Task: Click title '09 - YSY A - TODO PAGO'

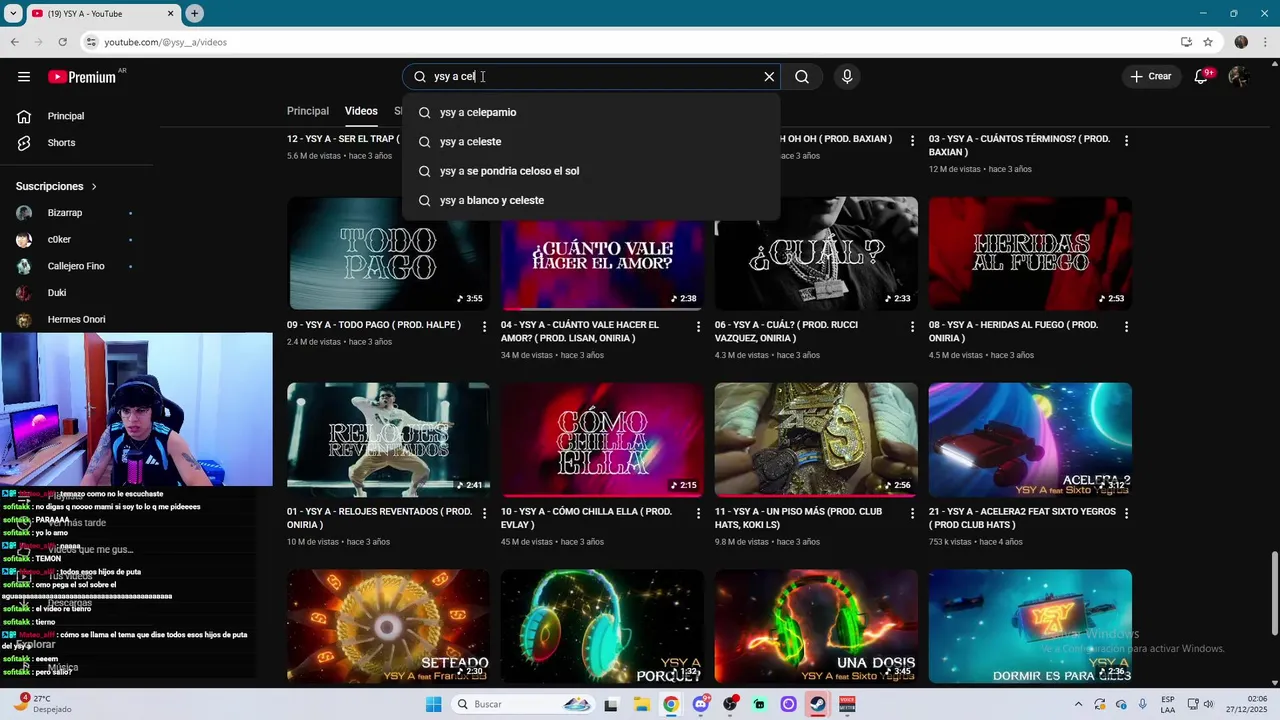Action: click(374, 325)
